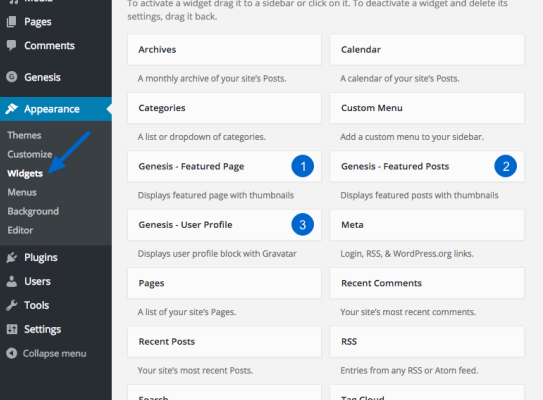Click the Comments speech bubble icon
The width and height of the screenshot is (543, 400).
click(x=11, y=45)
